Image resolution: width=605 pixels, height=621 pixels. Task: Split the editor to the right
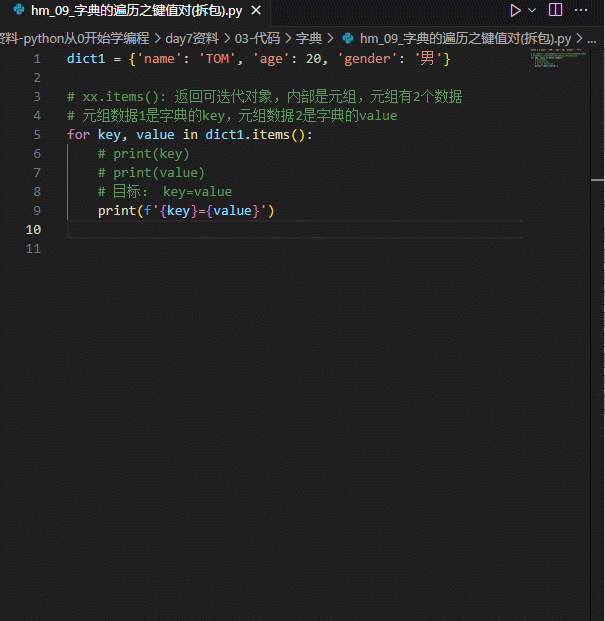coord(555,10)
